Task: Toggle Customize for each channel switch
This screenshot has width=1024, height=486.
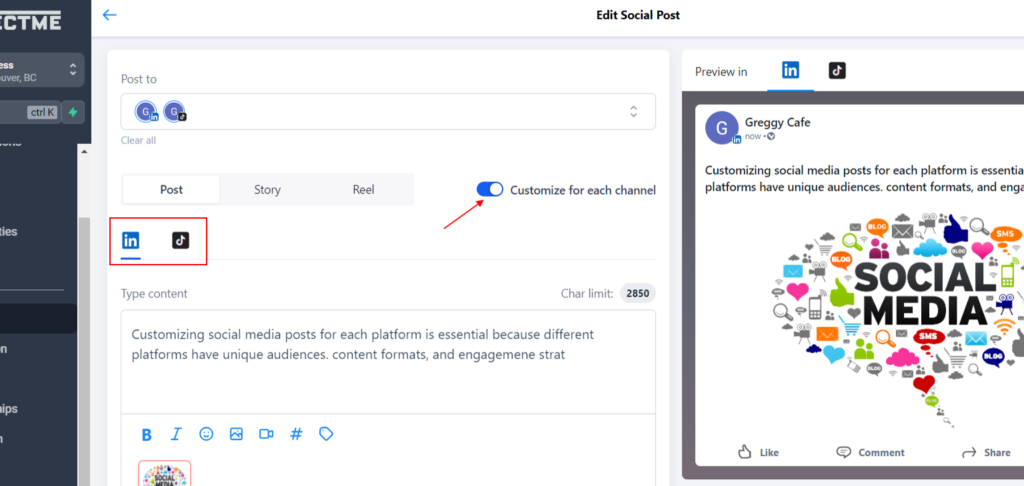Action: 490,190
